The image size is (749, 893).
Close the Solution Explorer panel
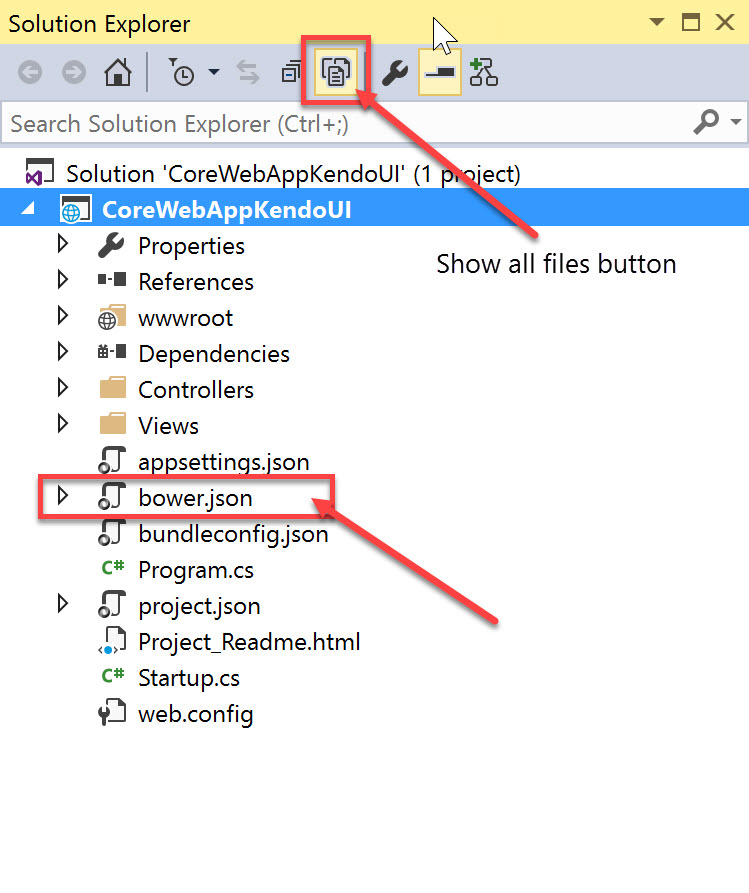[x=725, y=22]
